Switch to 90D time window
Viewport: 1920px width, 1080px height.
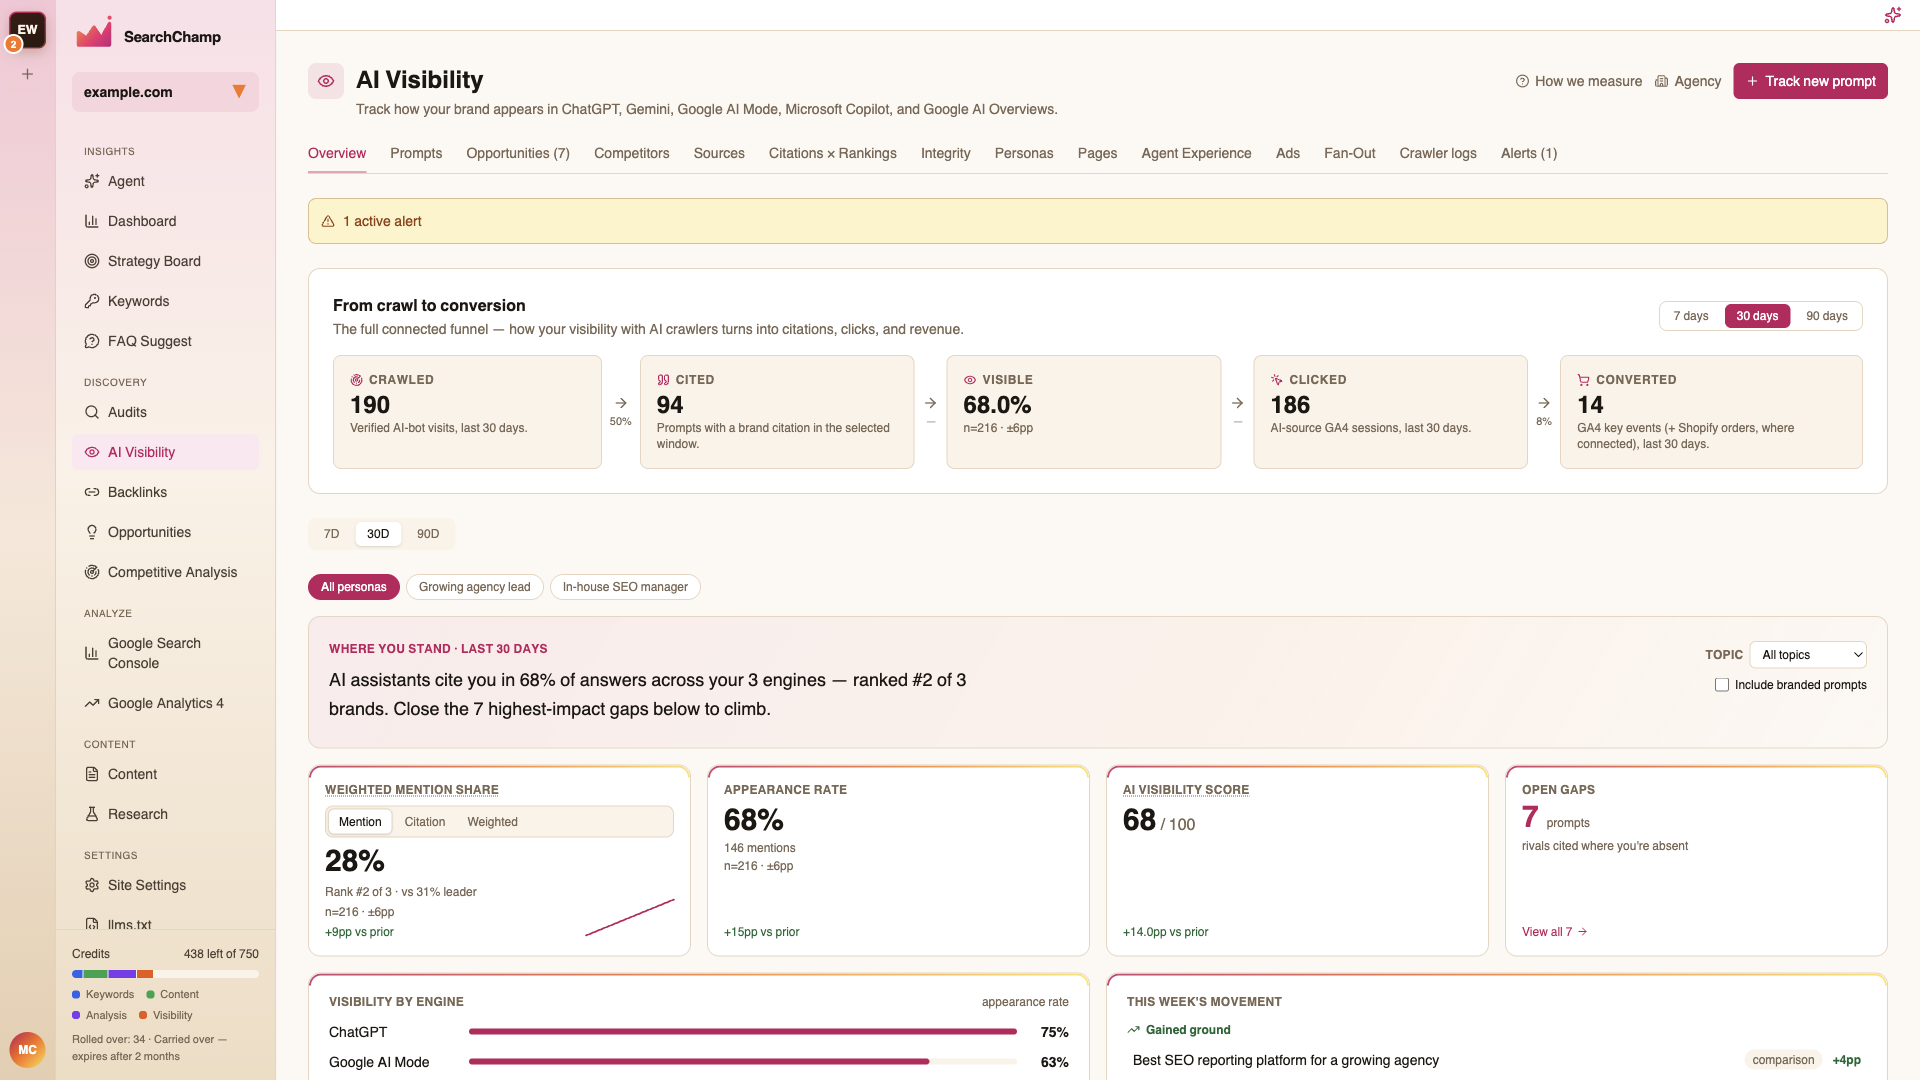tap(428, 534)
